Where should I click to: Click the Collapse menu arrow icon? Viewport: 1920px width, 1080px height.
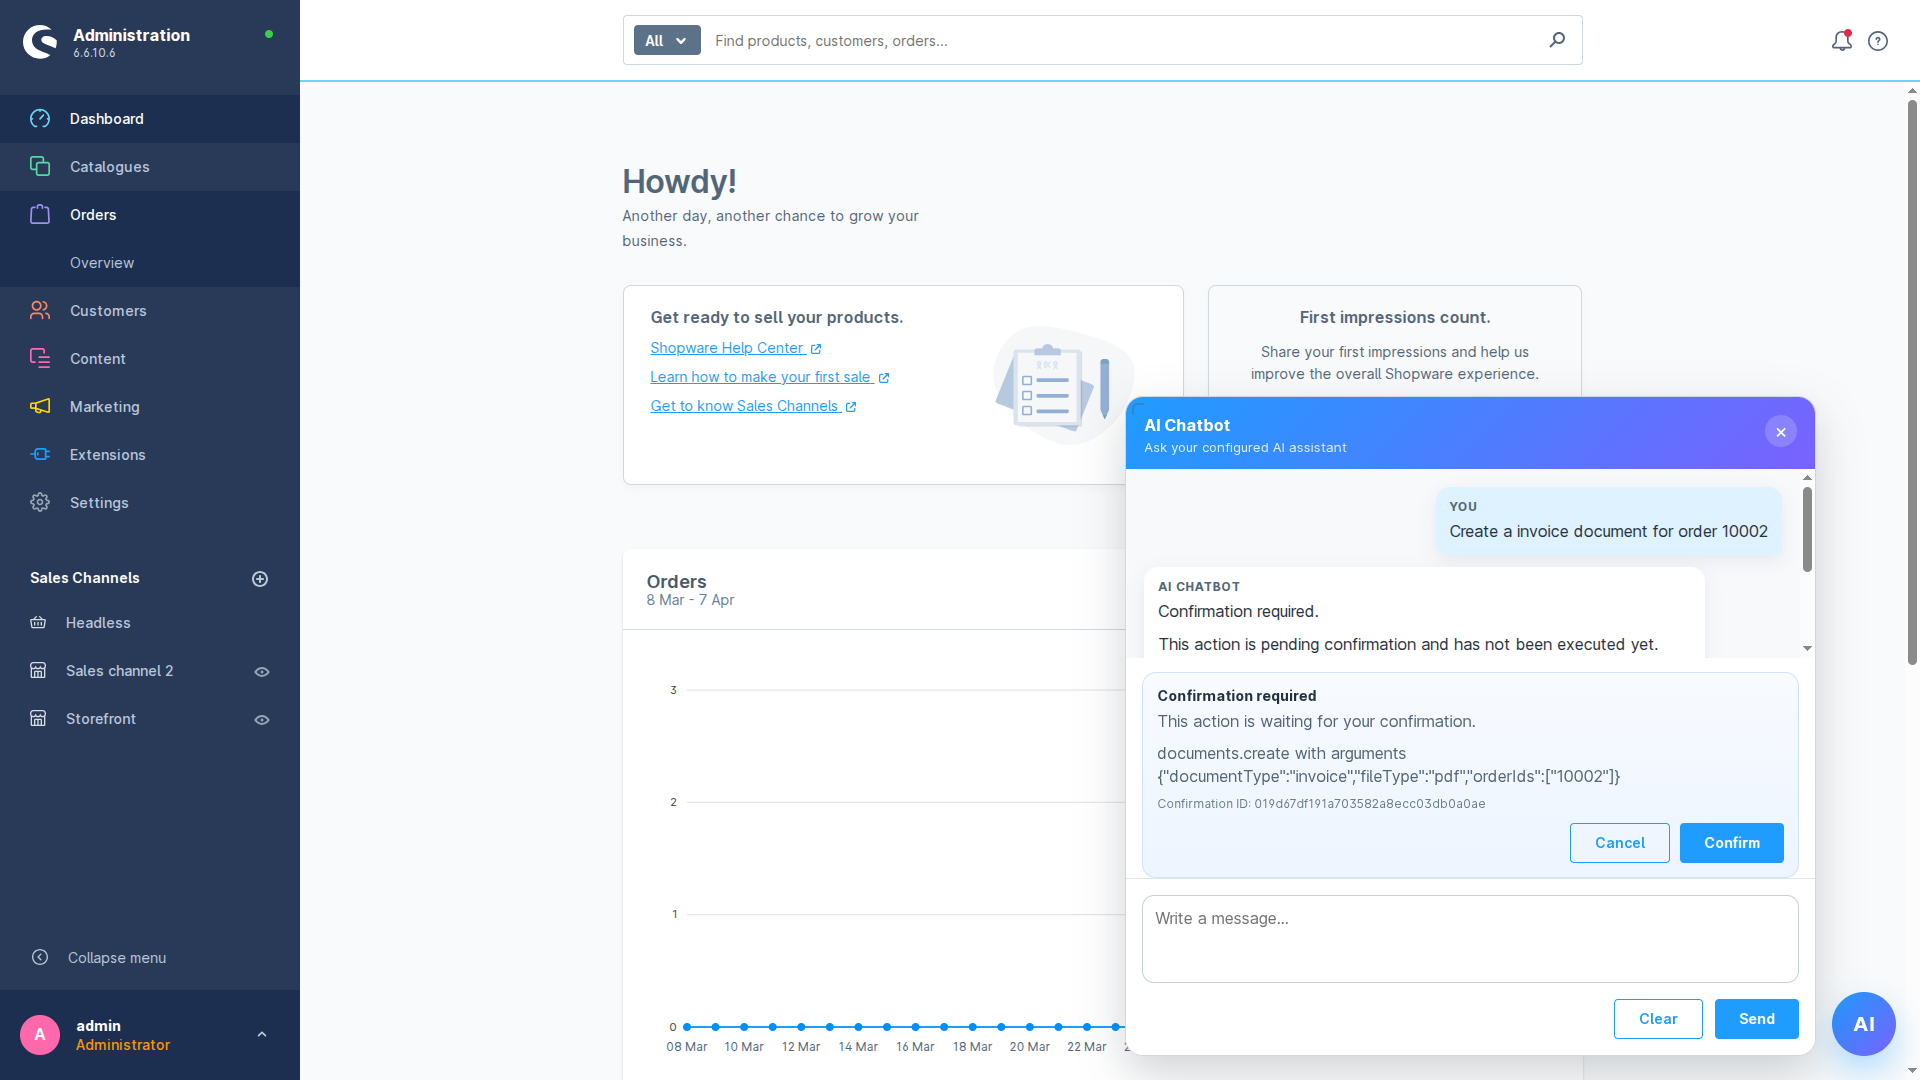coord(40,958)
